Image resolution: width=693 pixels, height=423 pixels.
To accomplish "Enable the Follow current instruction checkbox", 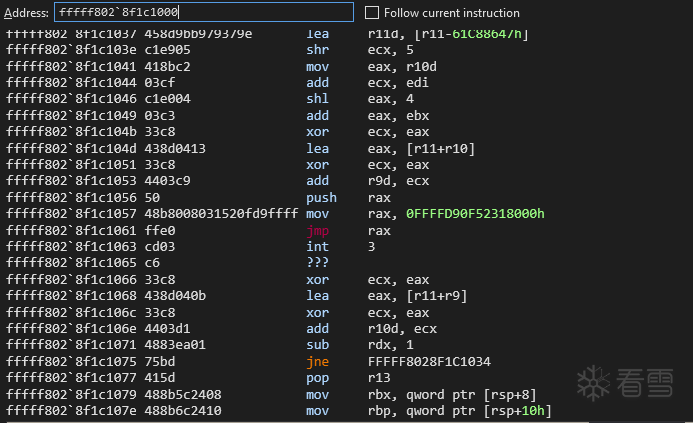I will pyautogui.click(x=372, y=13).
